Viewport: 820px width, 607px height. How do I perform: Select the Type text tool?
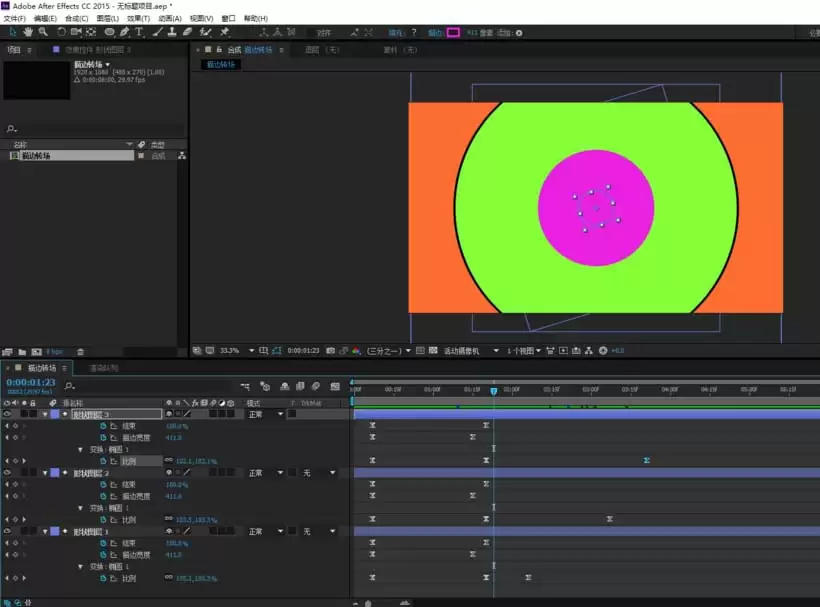tap(139, 32)
